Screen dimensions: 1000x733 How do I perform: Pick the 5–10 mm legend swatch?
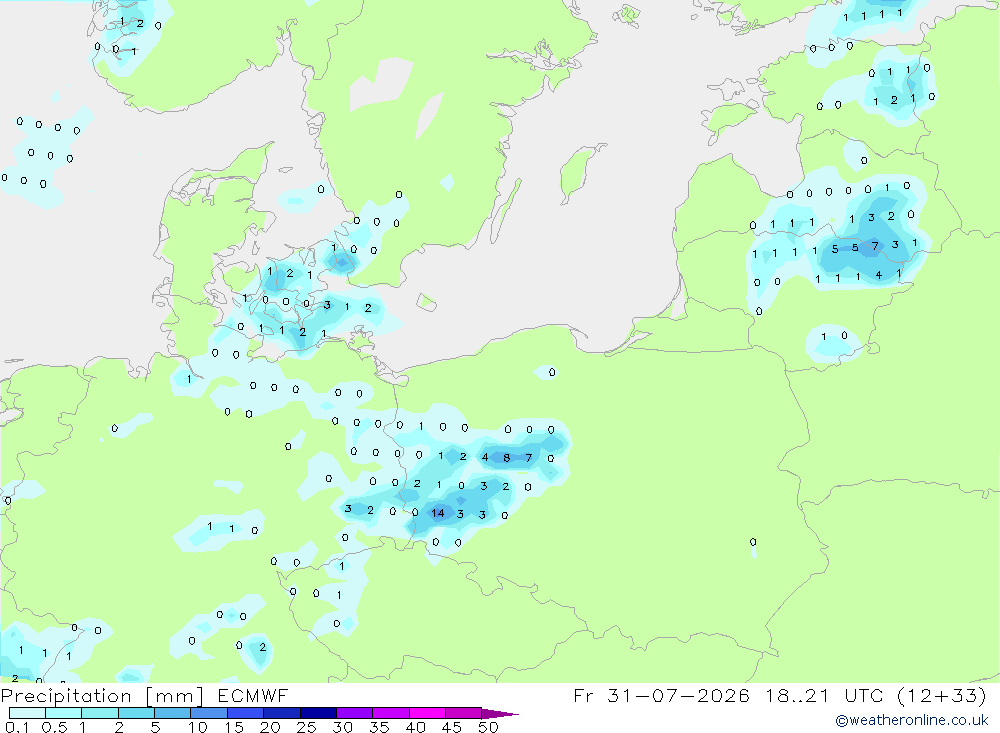pyautogui.click(x=172, y=713)
